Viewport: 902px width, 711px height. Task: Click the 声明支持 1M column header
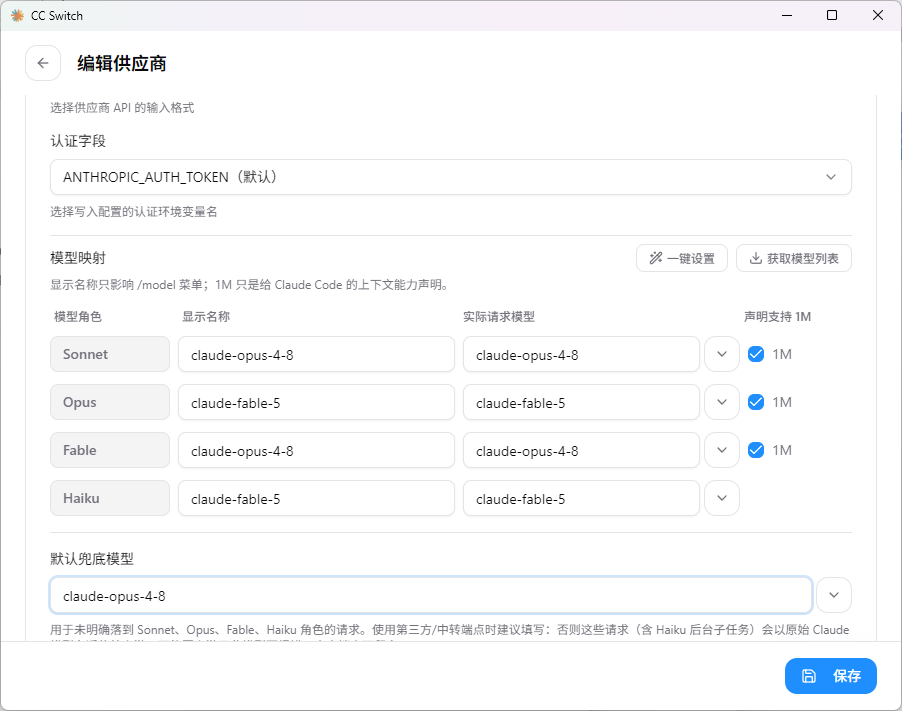pos(777,316)
